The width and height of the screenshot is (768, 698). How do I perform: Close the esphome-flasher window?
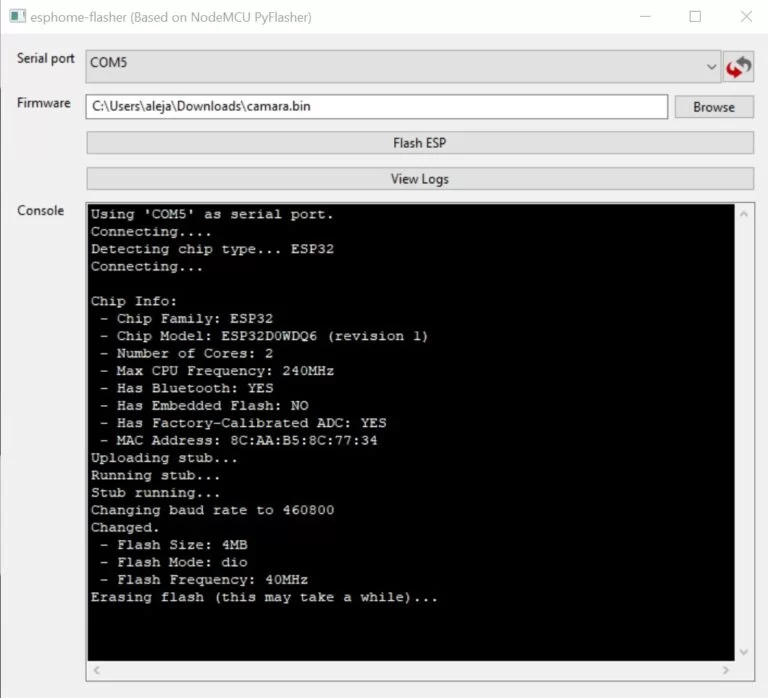(x=745, y=17)
